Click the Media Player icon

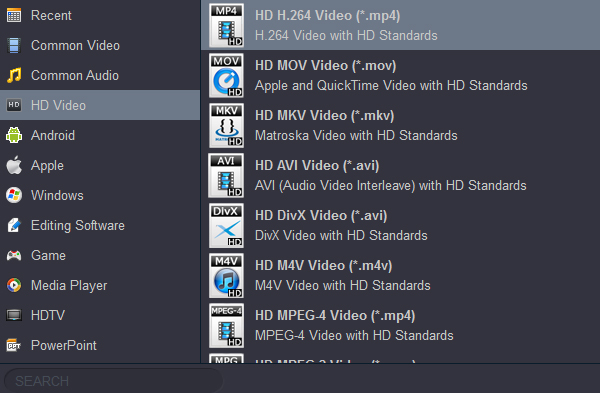coord(14,285)
